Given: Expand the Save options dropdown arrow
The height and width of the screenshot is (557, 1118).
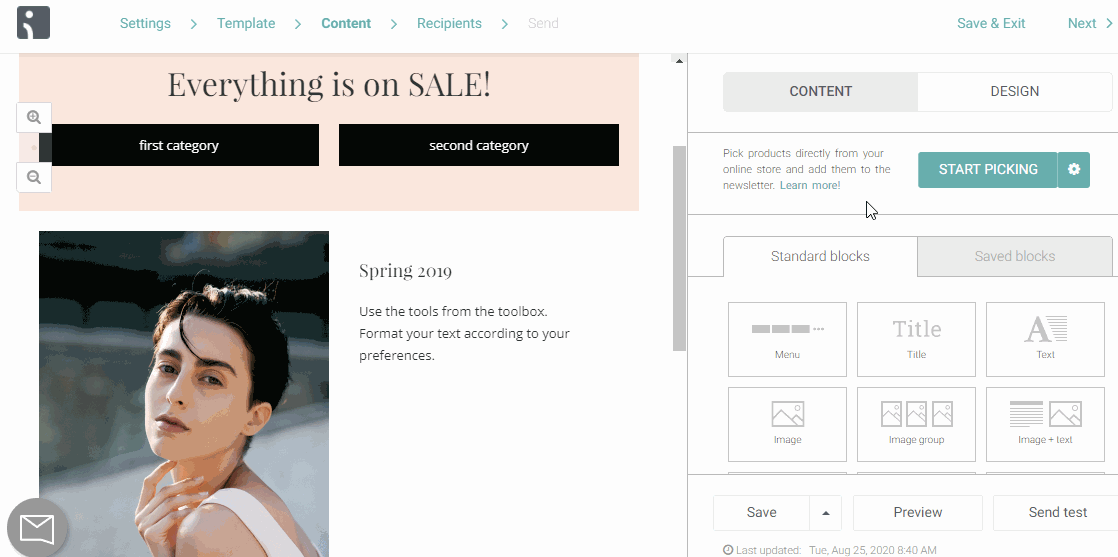Looking at the screenshot, I should click(x=826, y=513).
